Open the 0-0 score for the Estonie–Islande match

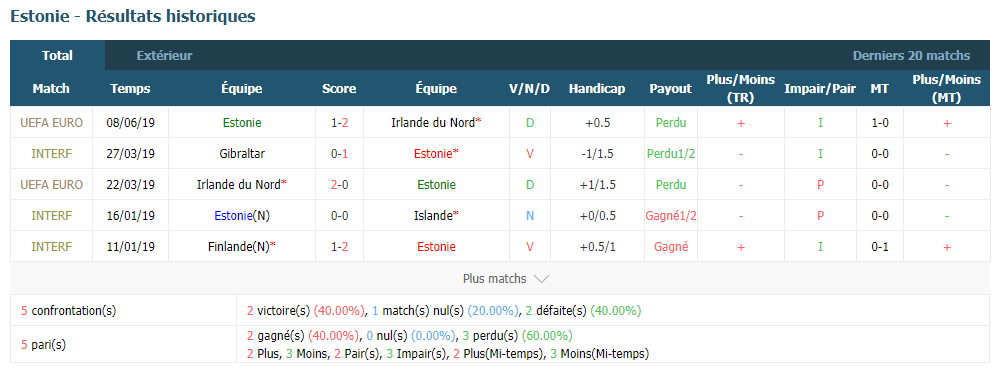pyautogui.click(x=339, y=216)
